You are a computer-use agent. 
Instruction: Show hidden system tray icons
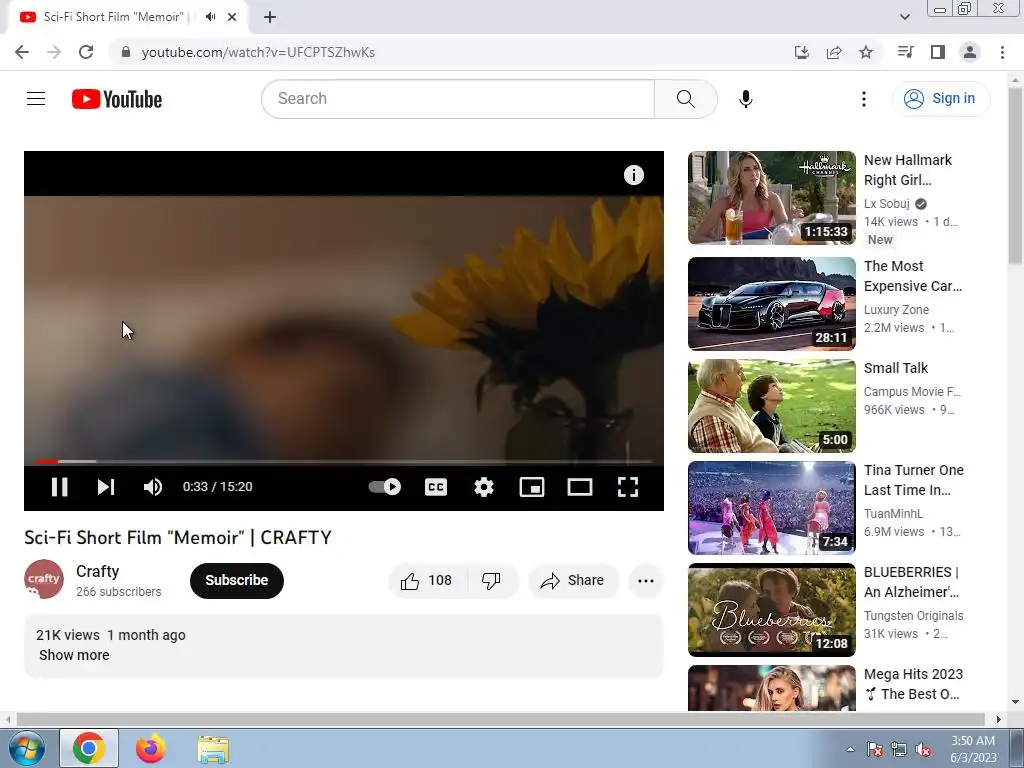850,749
